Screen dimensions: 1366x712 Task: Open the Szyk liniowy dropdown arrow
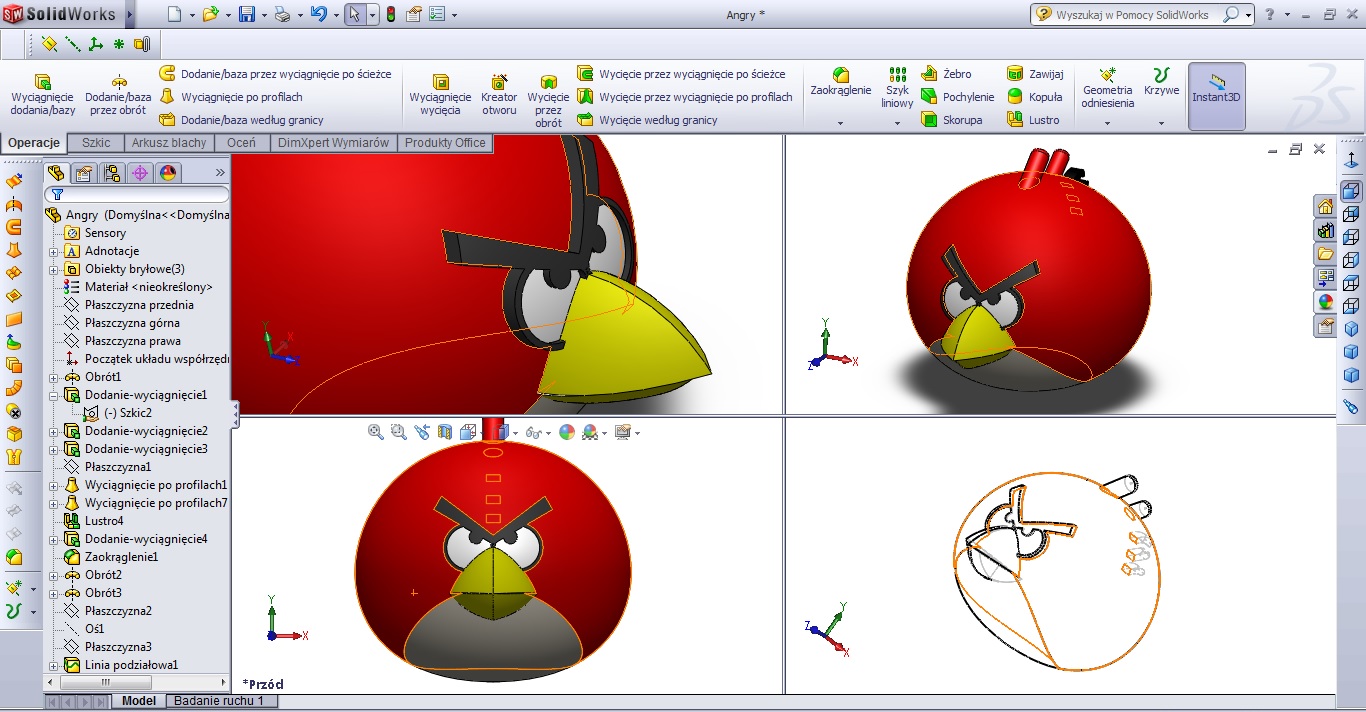897,123
